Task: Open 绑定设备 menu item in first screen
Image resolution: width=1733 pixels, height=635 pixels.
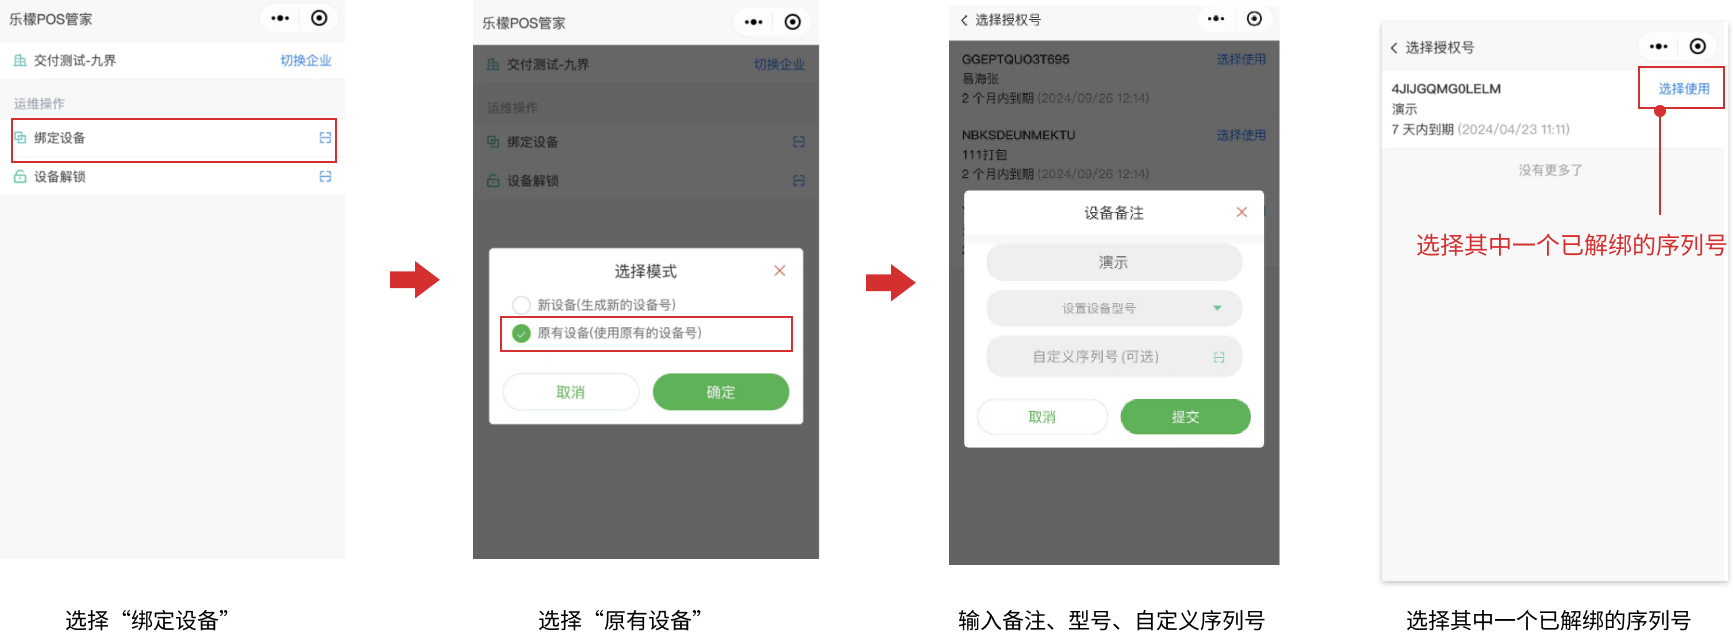Action: (x=174, y=139)
